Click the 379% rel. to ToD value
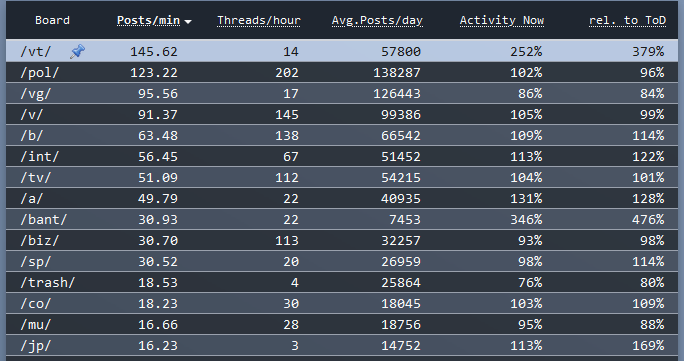The image size is (684, 361). point(648,52)
